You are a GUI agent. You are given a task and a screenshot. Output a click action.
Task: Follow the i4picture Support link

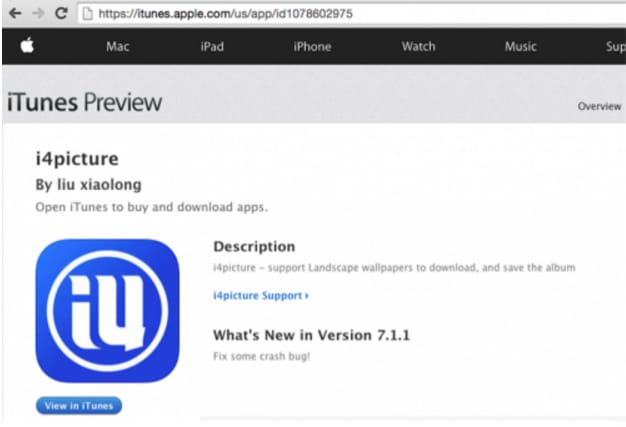[x=261, y=296]
